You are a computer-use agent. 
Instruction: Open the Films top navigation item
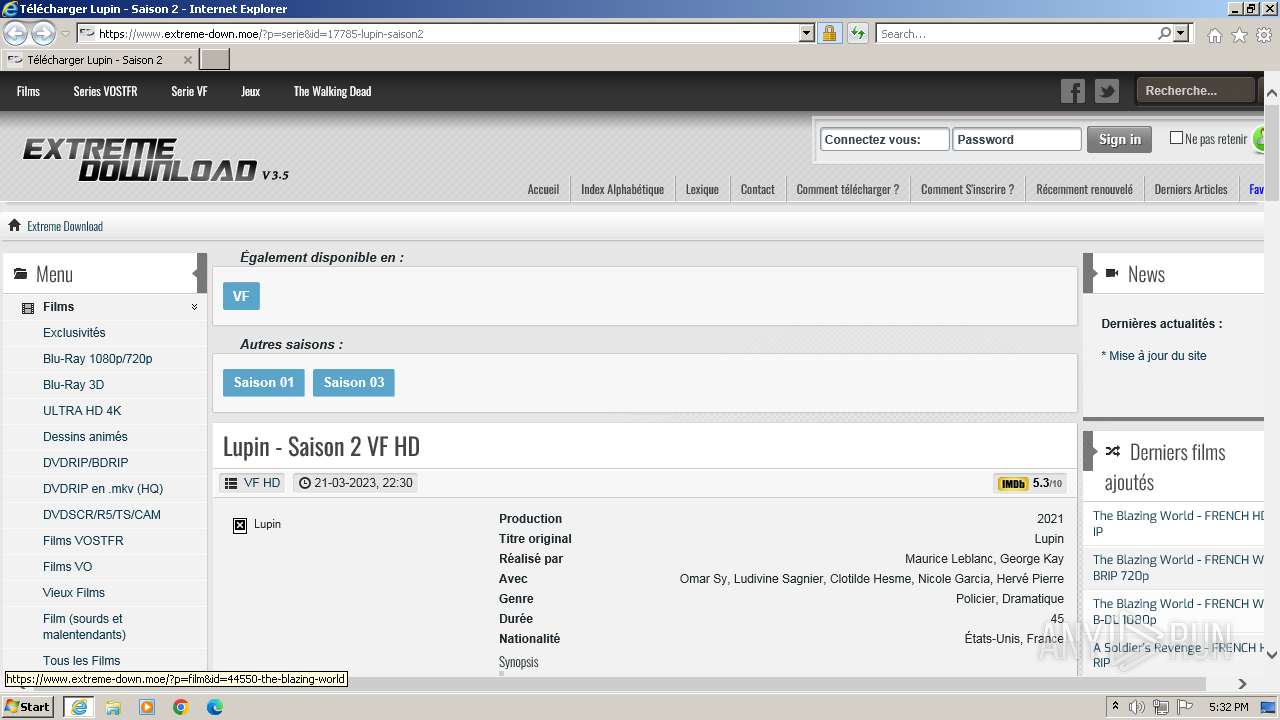(28, 91)
